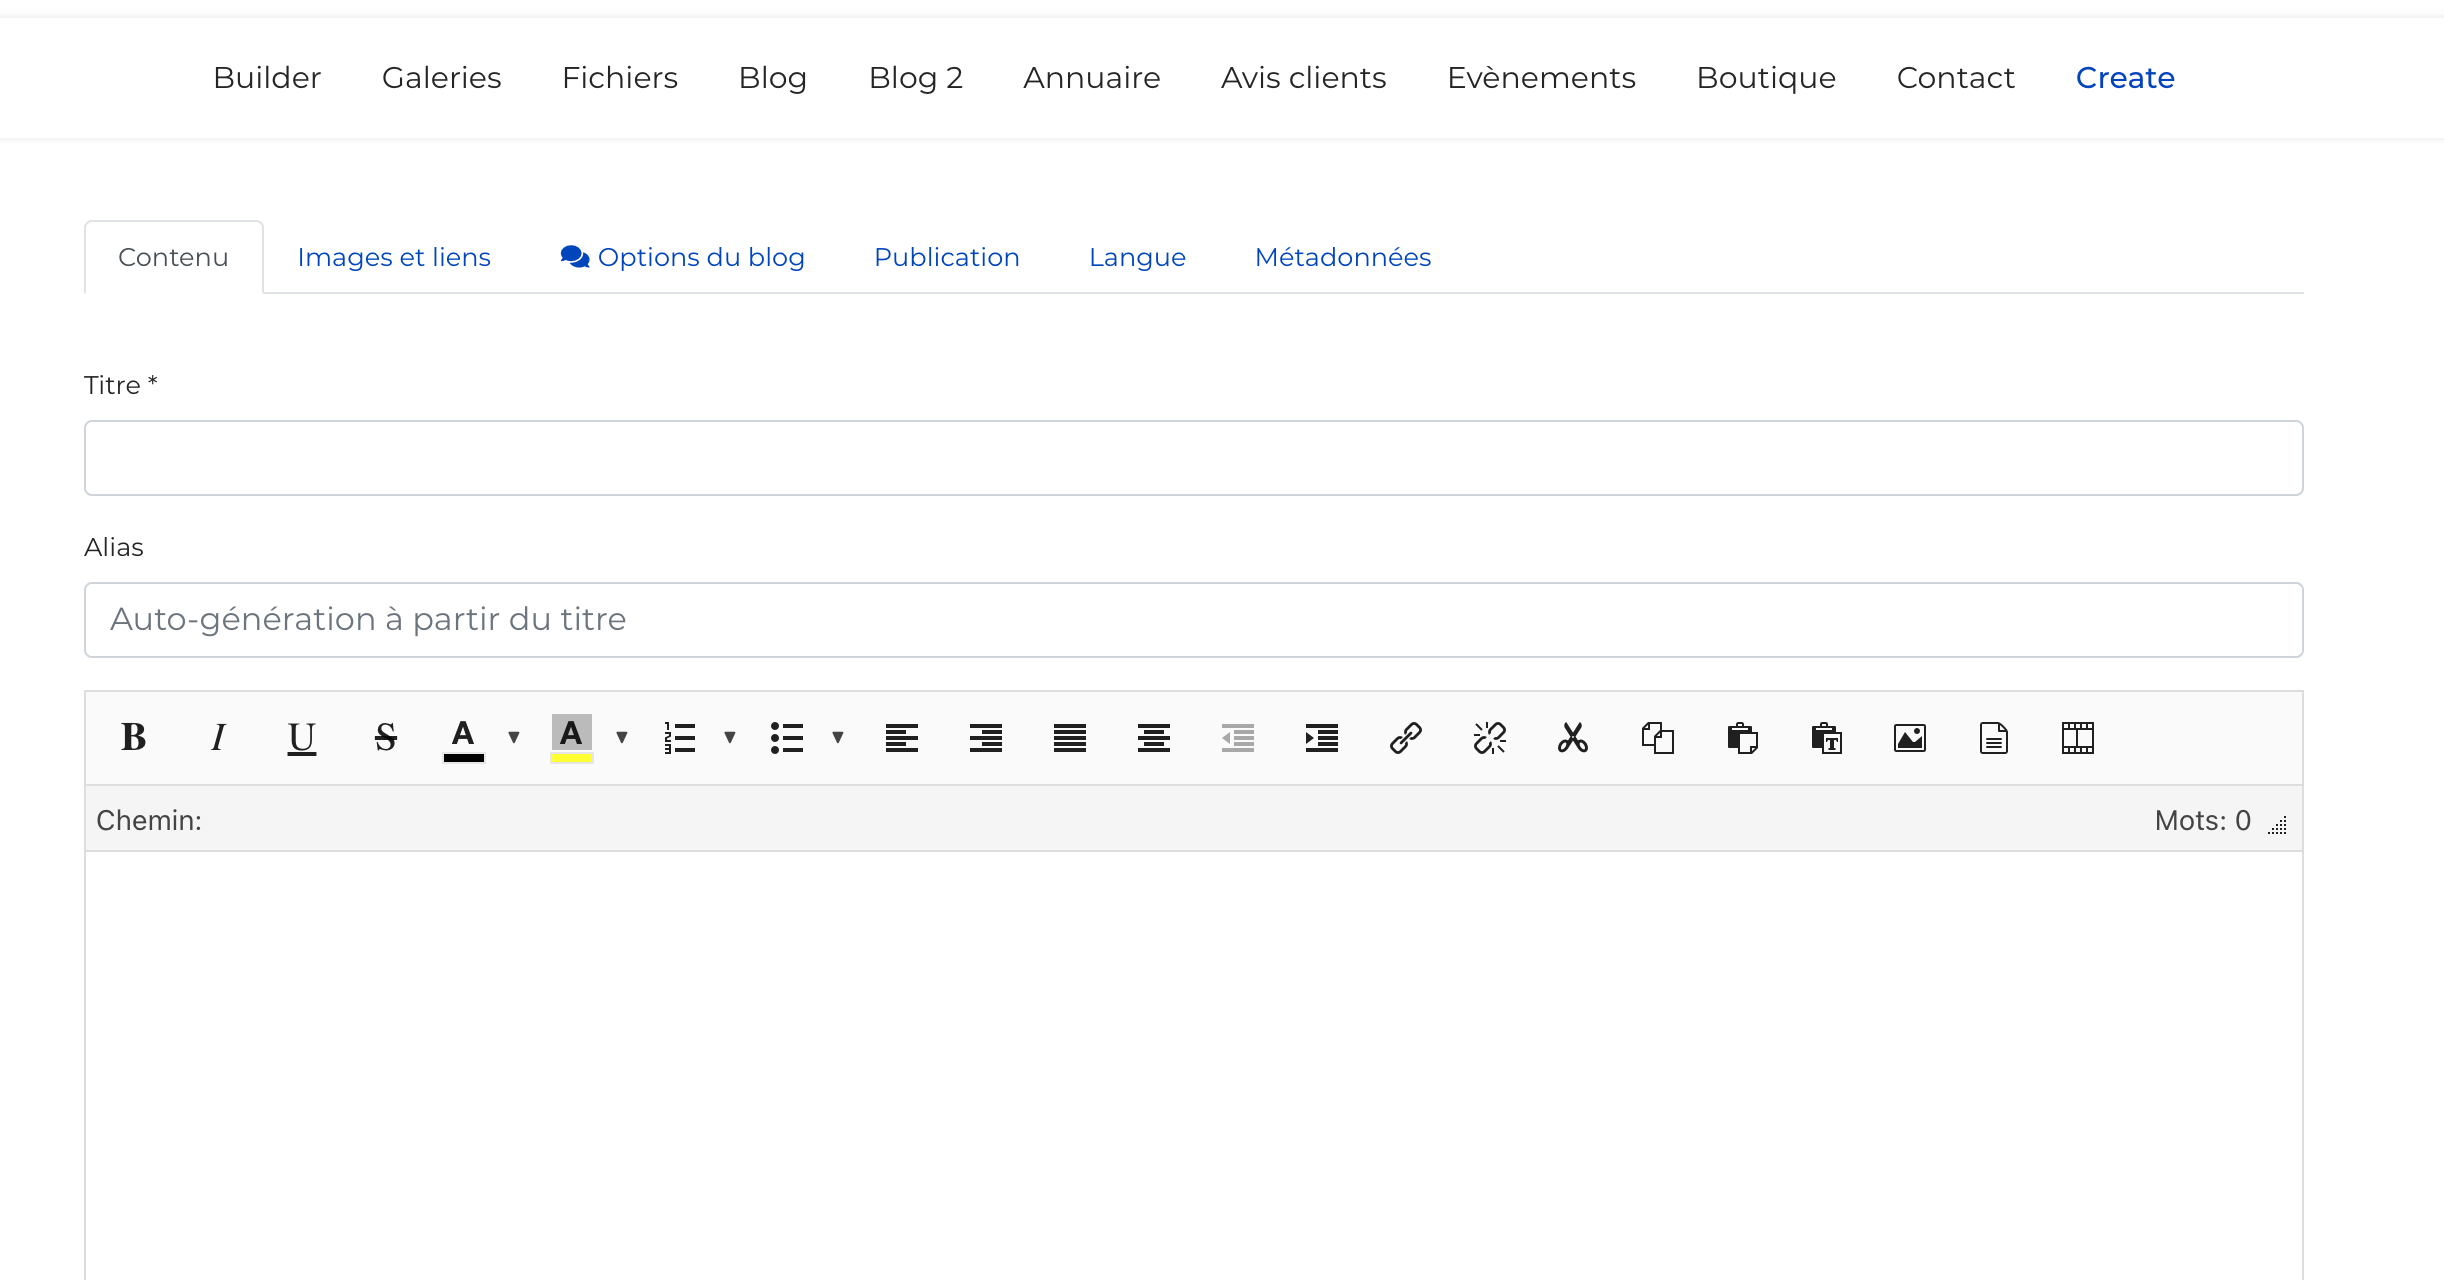Screen dimensions: 2444x1280
Task: Insert a table in the editor
Action: pyautogui.click(x=2077, y=738)
